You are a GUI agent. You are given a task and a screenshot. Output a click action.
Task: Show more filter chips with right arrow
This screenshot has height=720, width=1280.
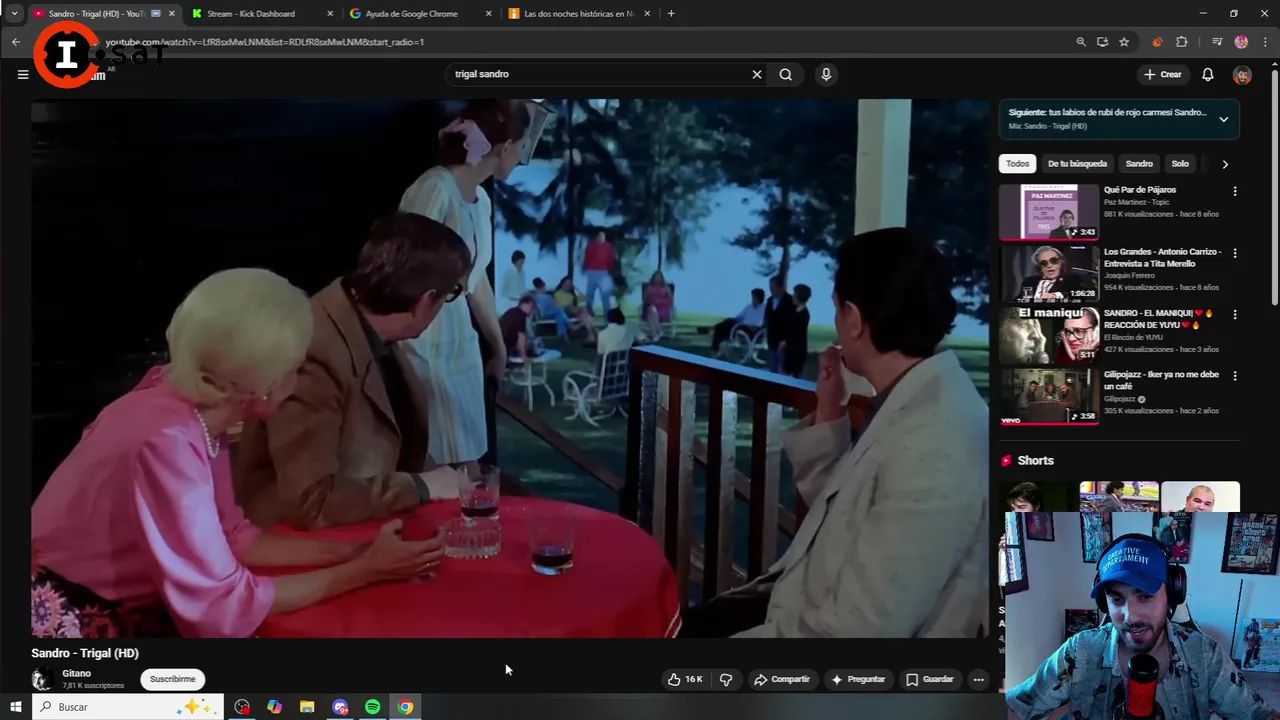click(1225, 164)
